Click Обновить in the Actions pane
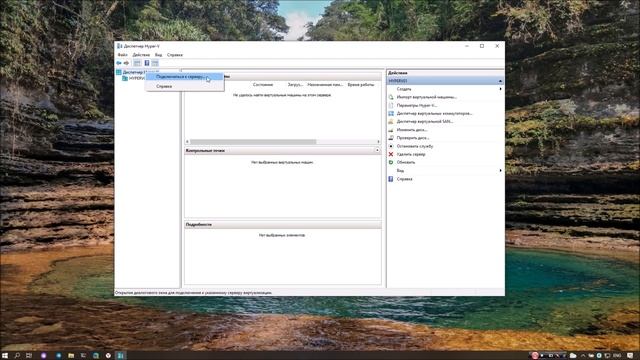 click(406, 162)
